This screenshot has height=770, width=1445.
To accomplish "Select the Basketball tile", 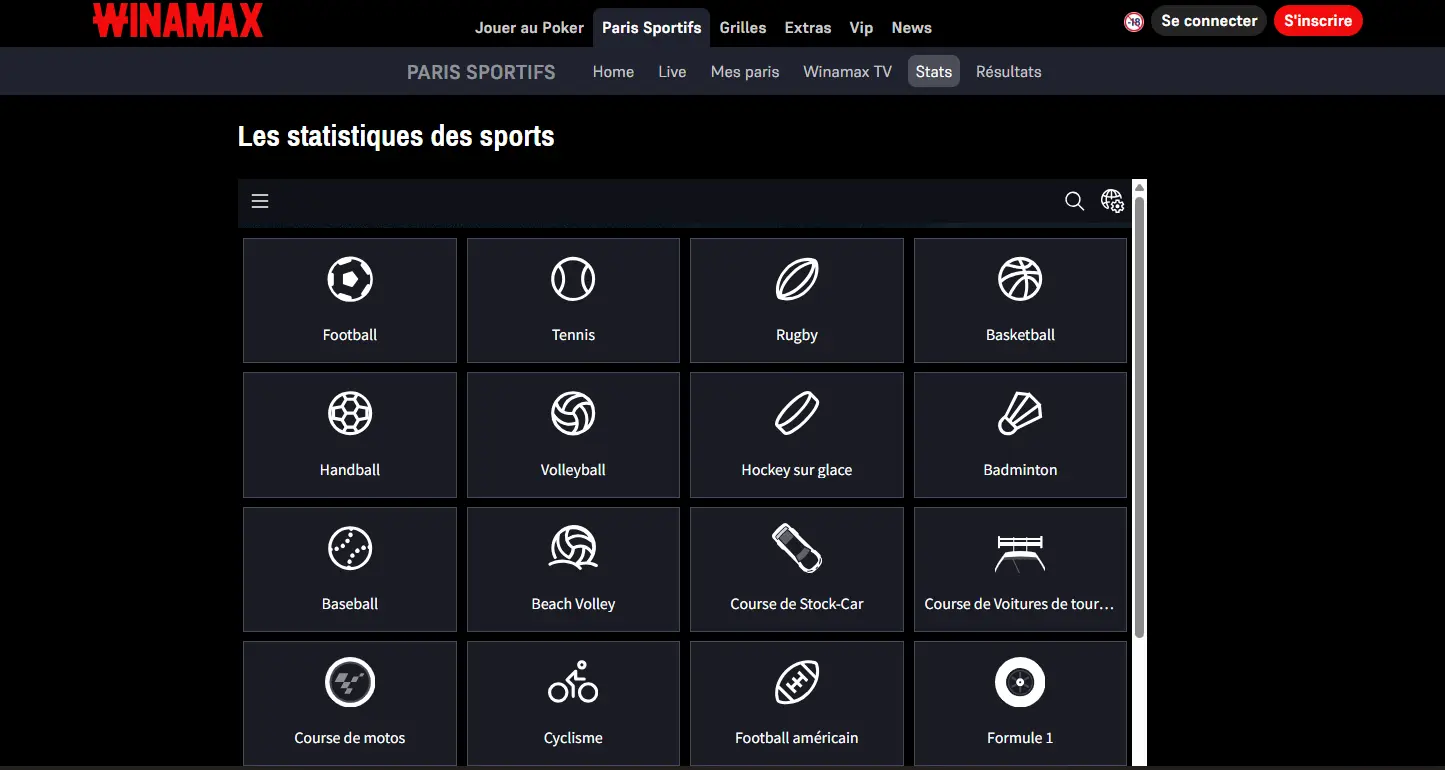I will point(1019,300).
